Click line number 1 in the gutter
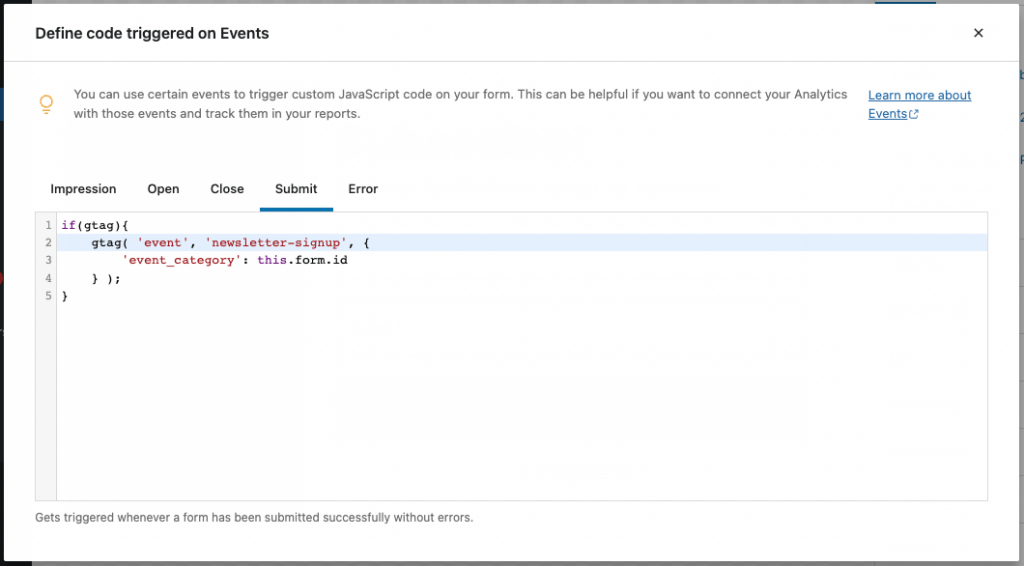 pyautogui.click(x=47, y=225)
